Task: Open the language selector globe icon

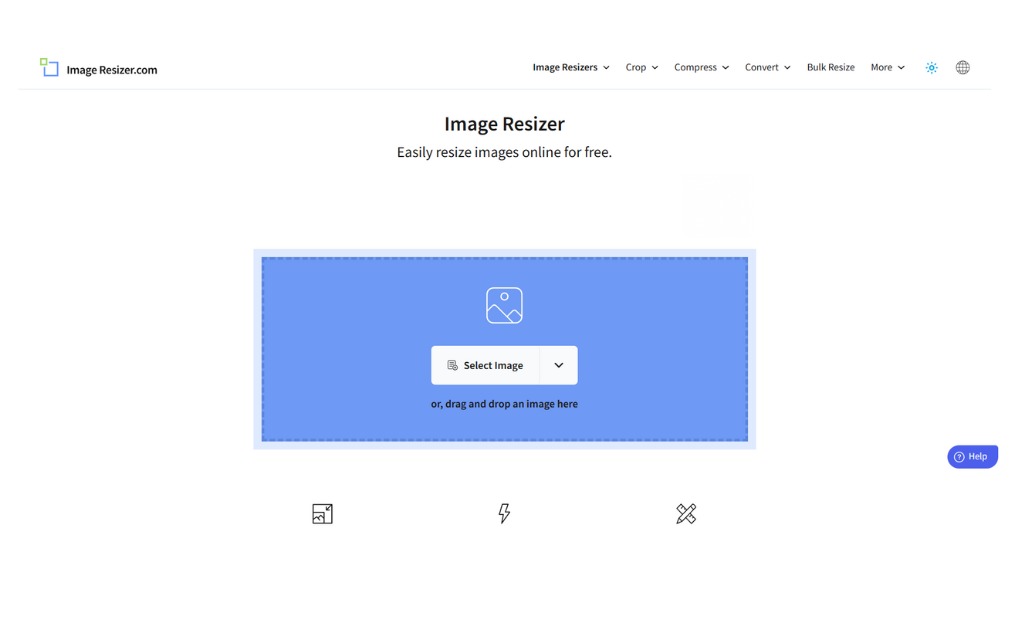Action: point(962,68)
